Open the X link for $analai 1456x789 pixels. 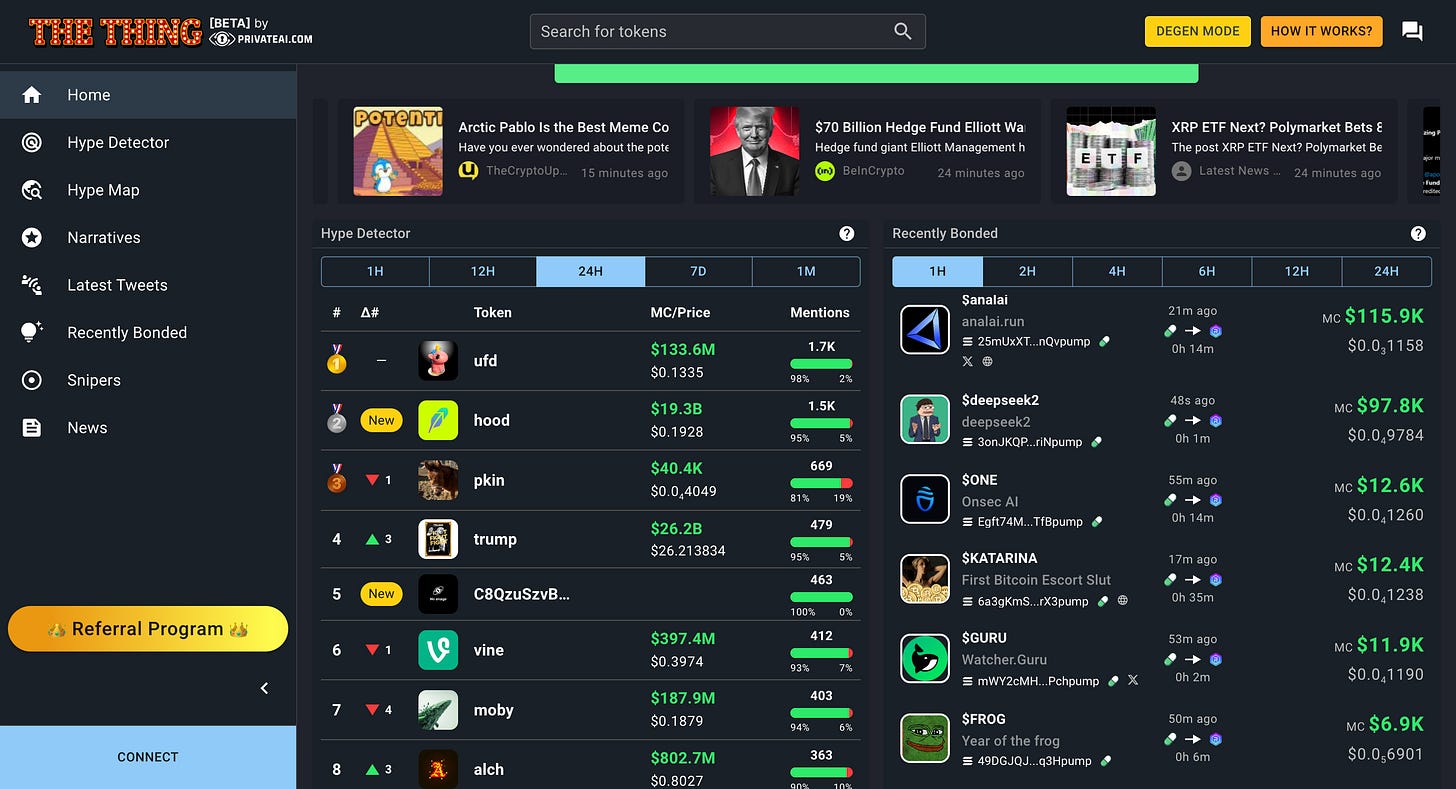click(x=967, y=361)
